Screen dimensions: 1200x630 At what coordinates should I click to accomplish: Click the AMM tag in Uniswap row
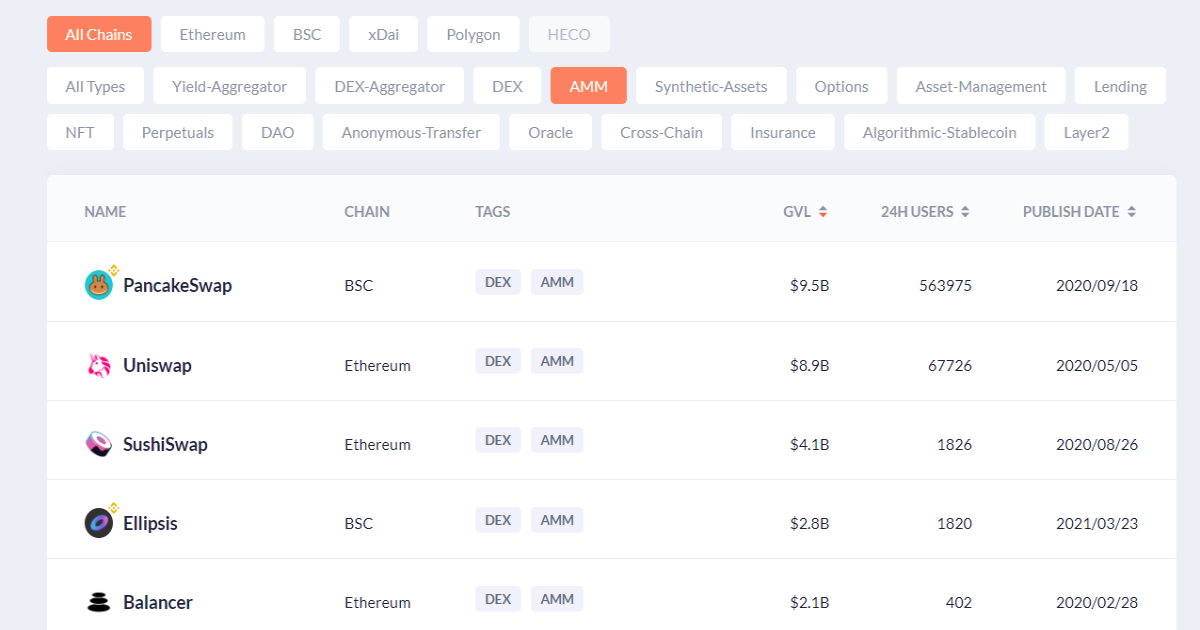click(x=557, y=361)
